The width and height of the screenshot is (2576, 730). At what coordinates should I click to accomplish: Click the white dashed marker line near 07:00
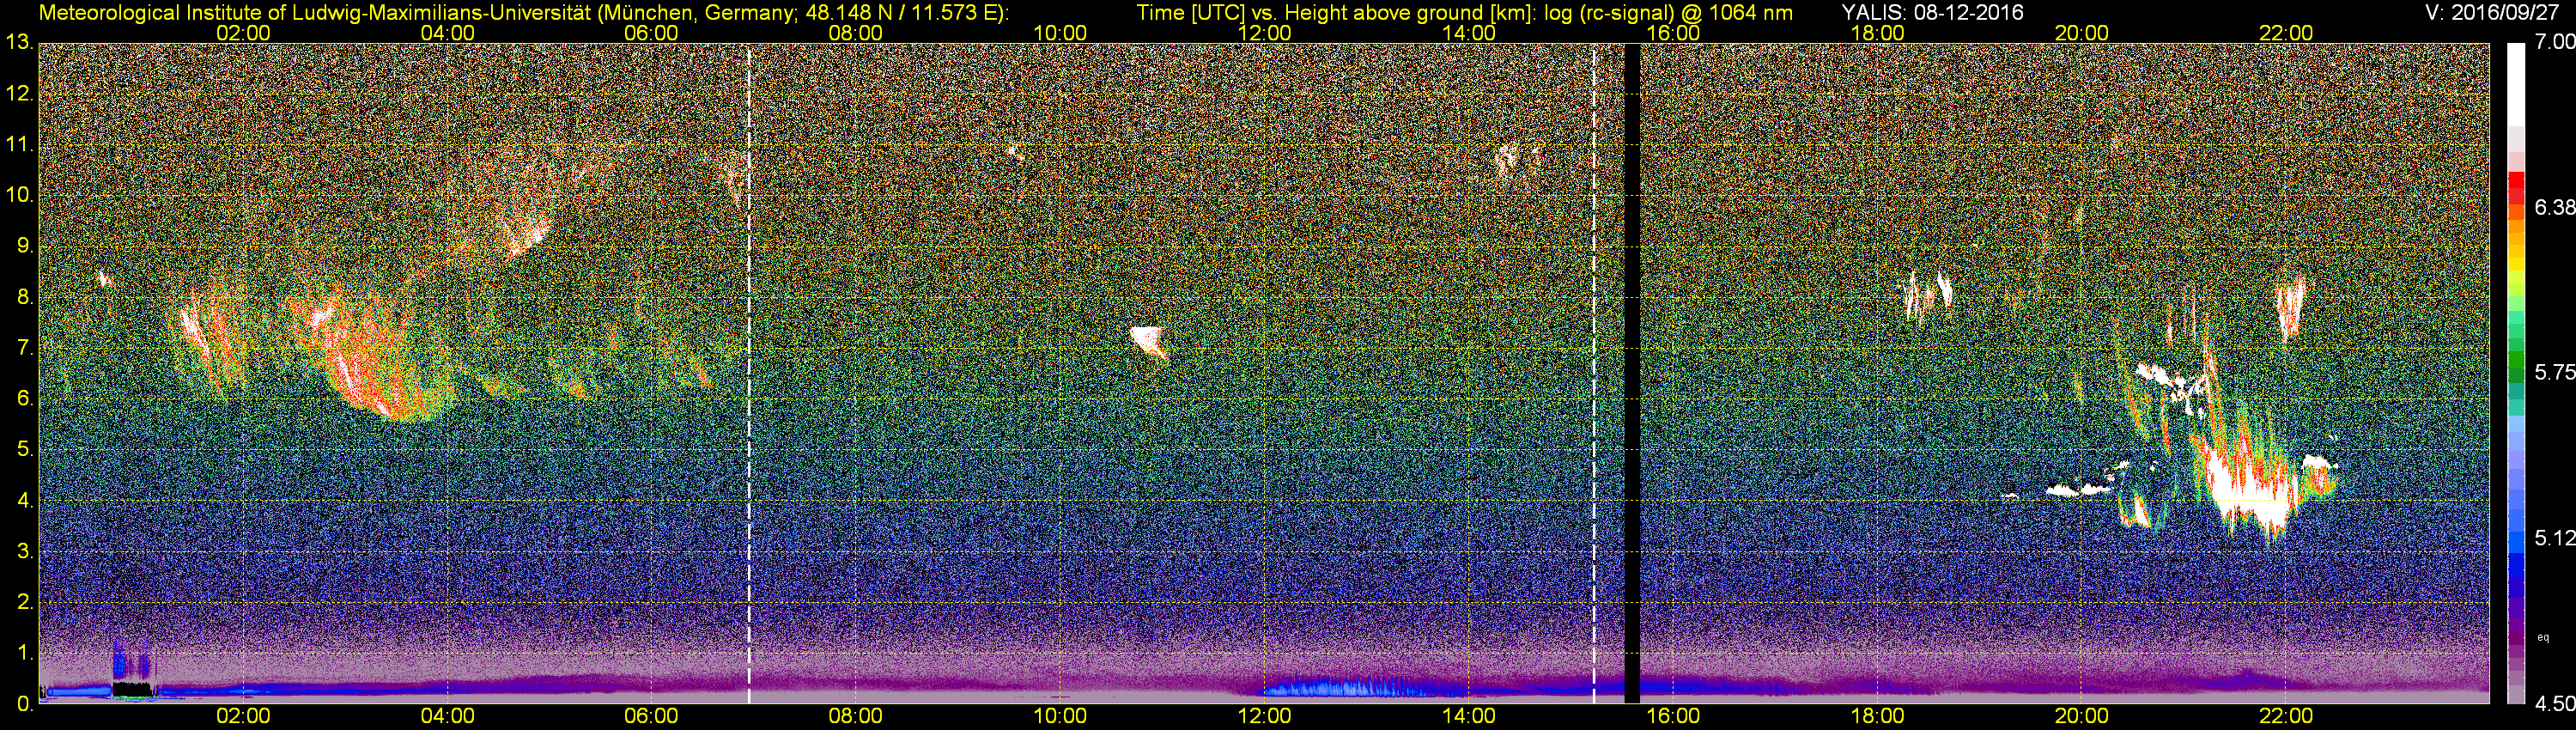pos(749,374)
